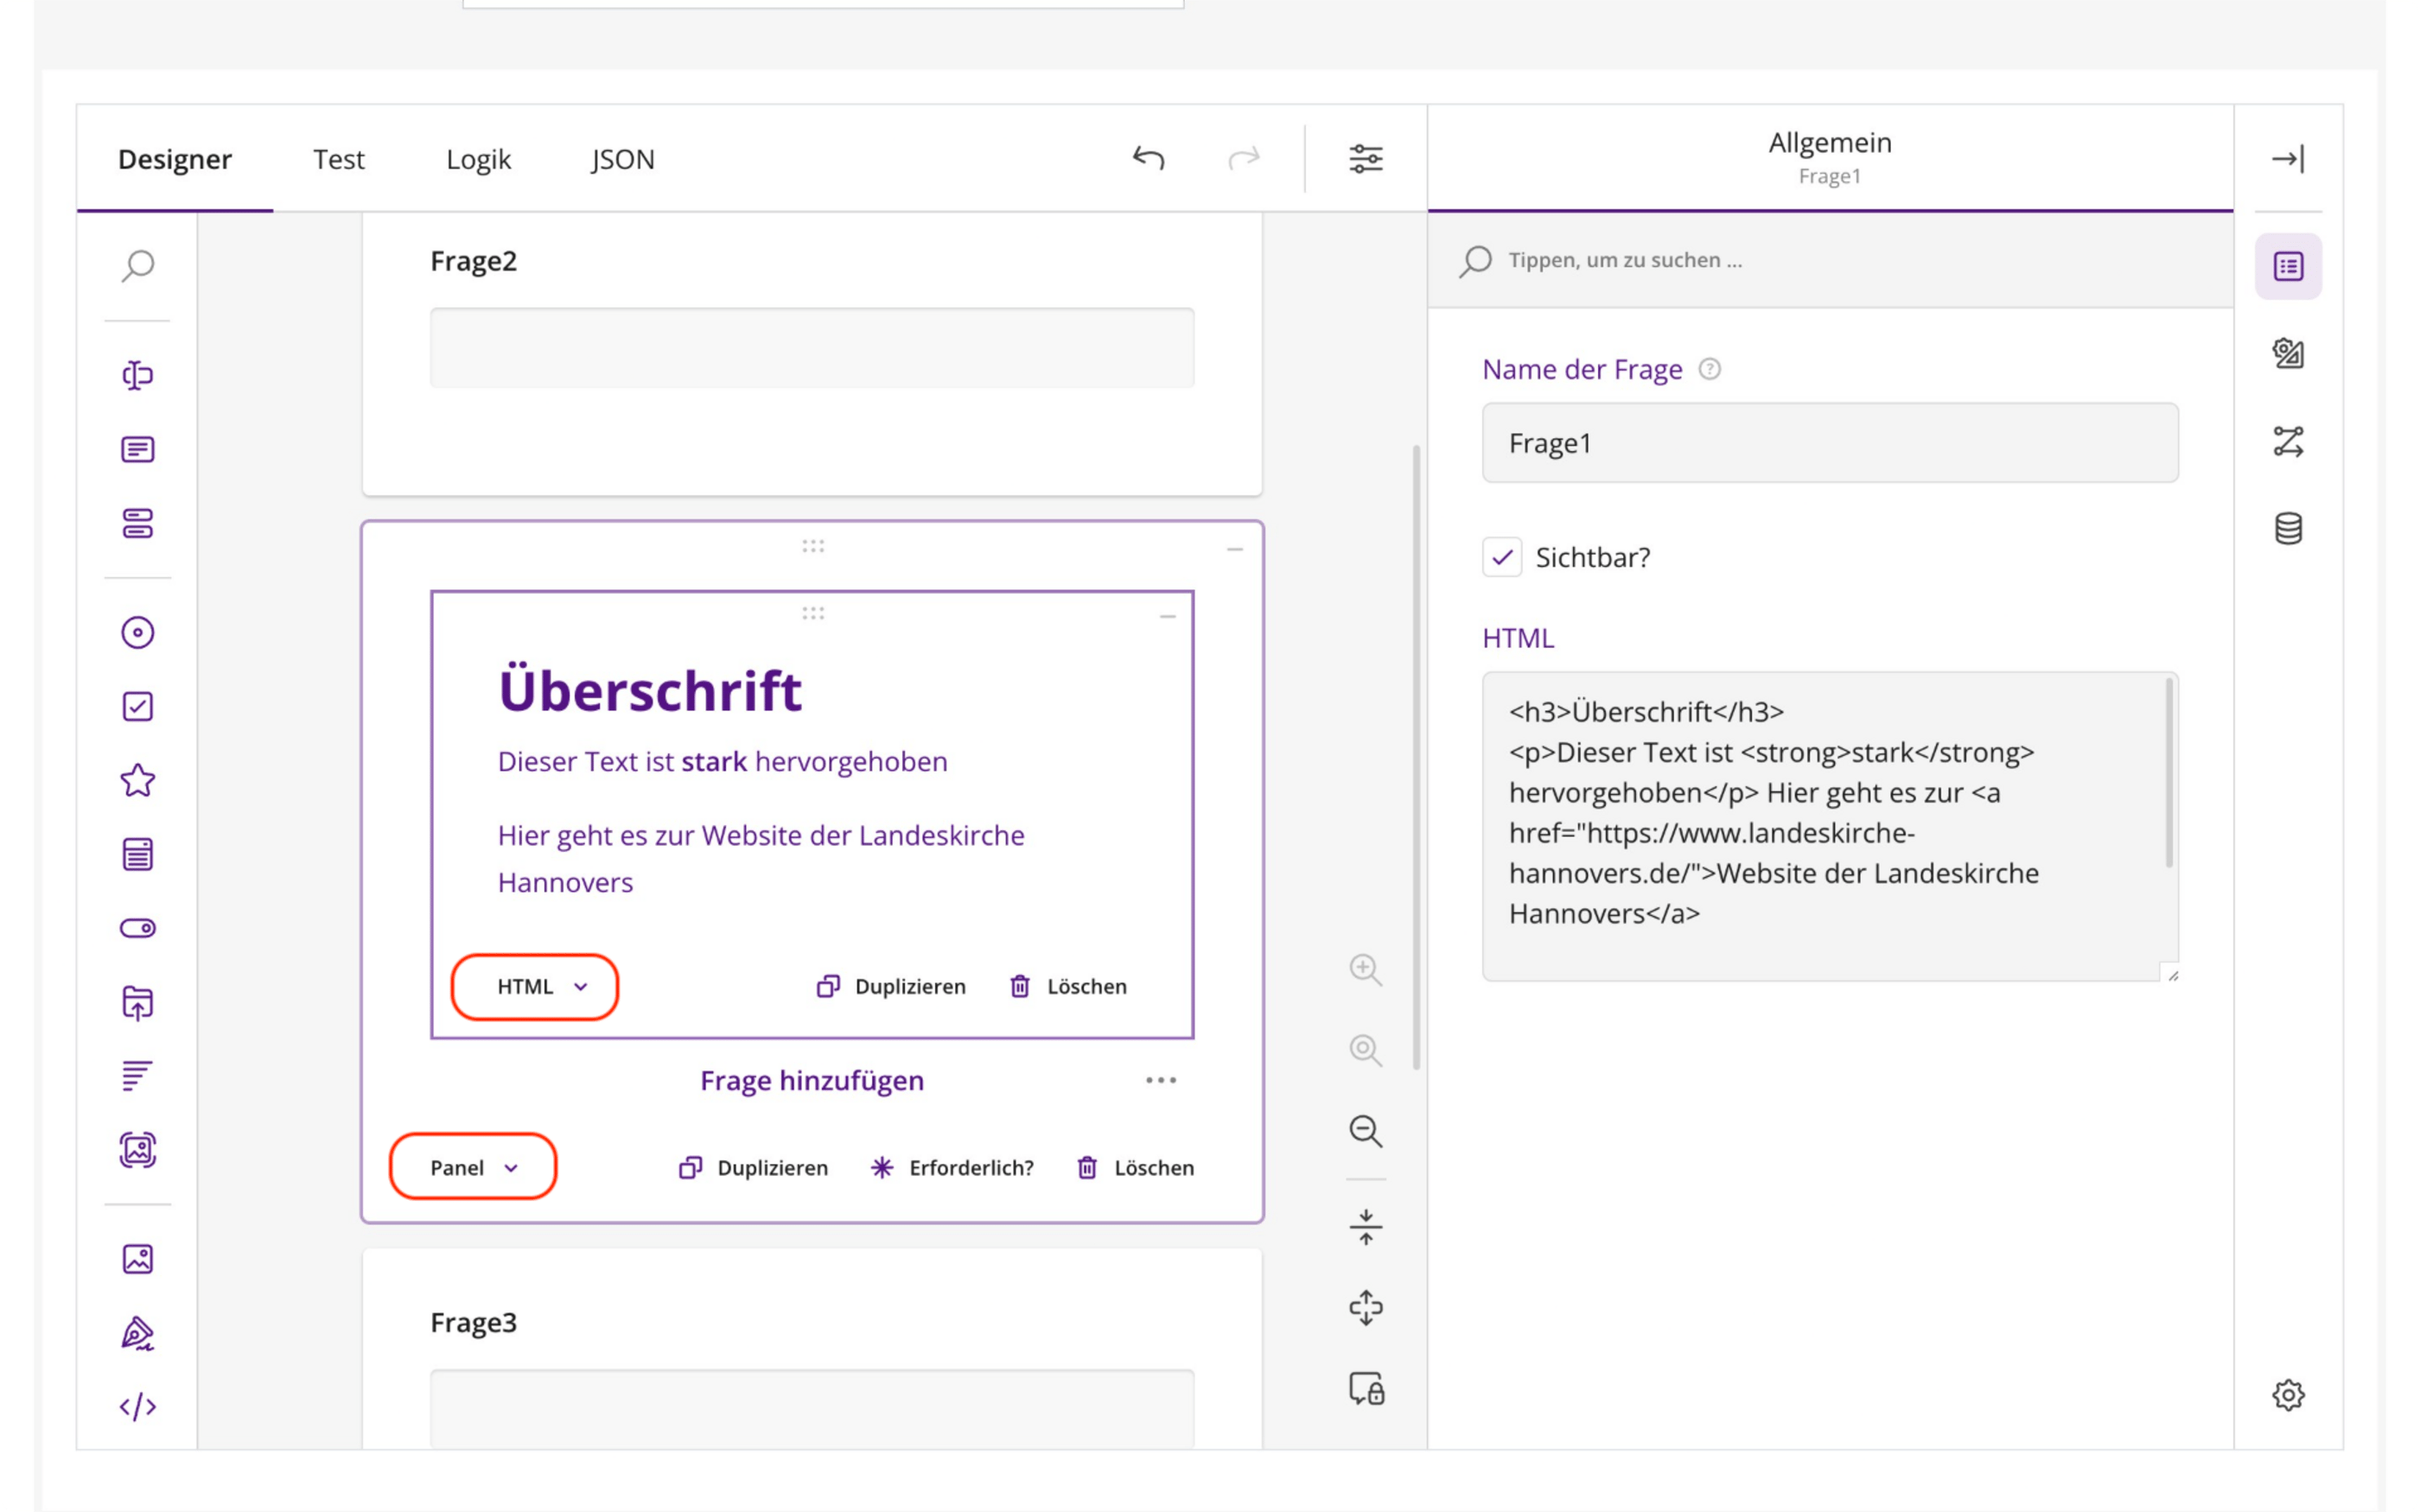The width and height of the screenshot is (2420, 1512).
Task: Duplicate the panel
Action: (754, 1168)
